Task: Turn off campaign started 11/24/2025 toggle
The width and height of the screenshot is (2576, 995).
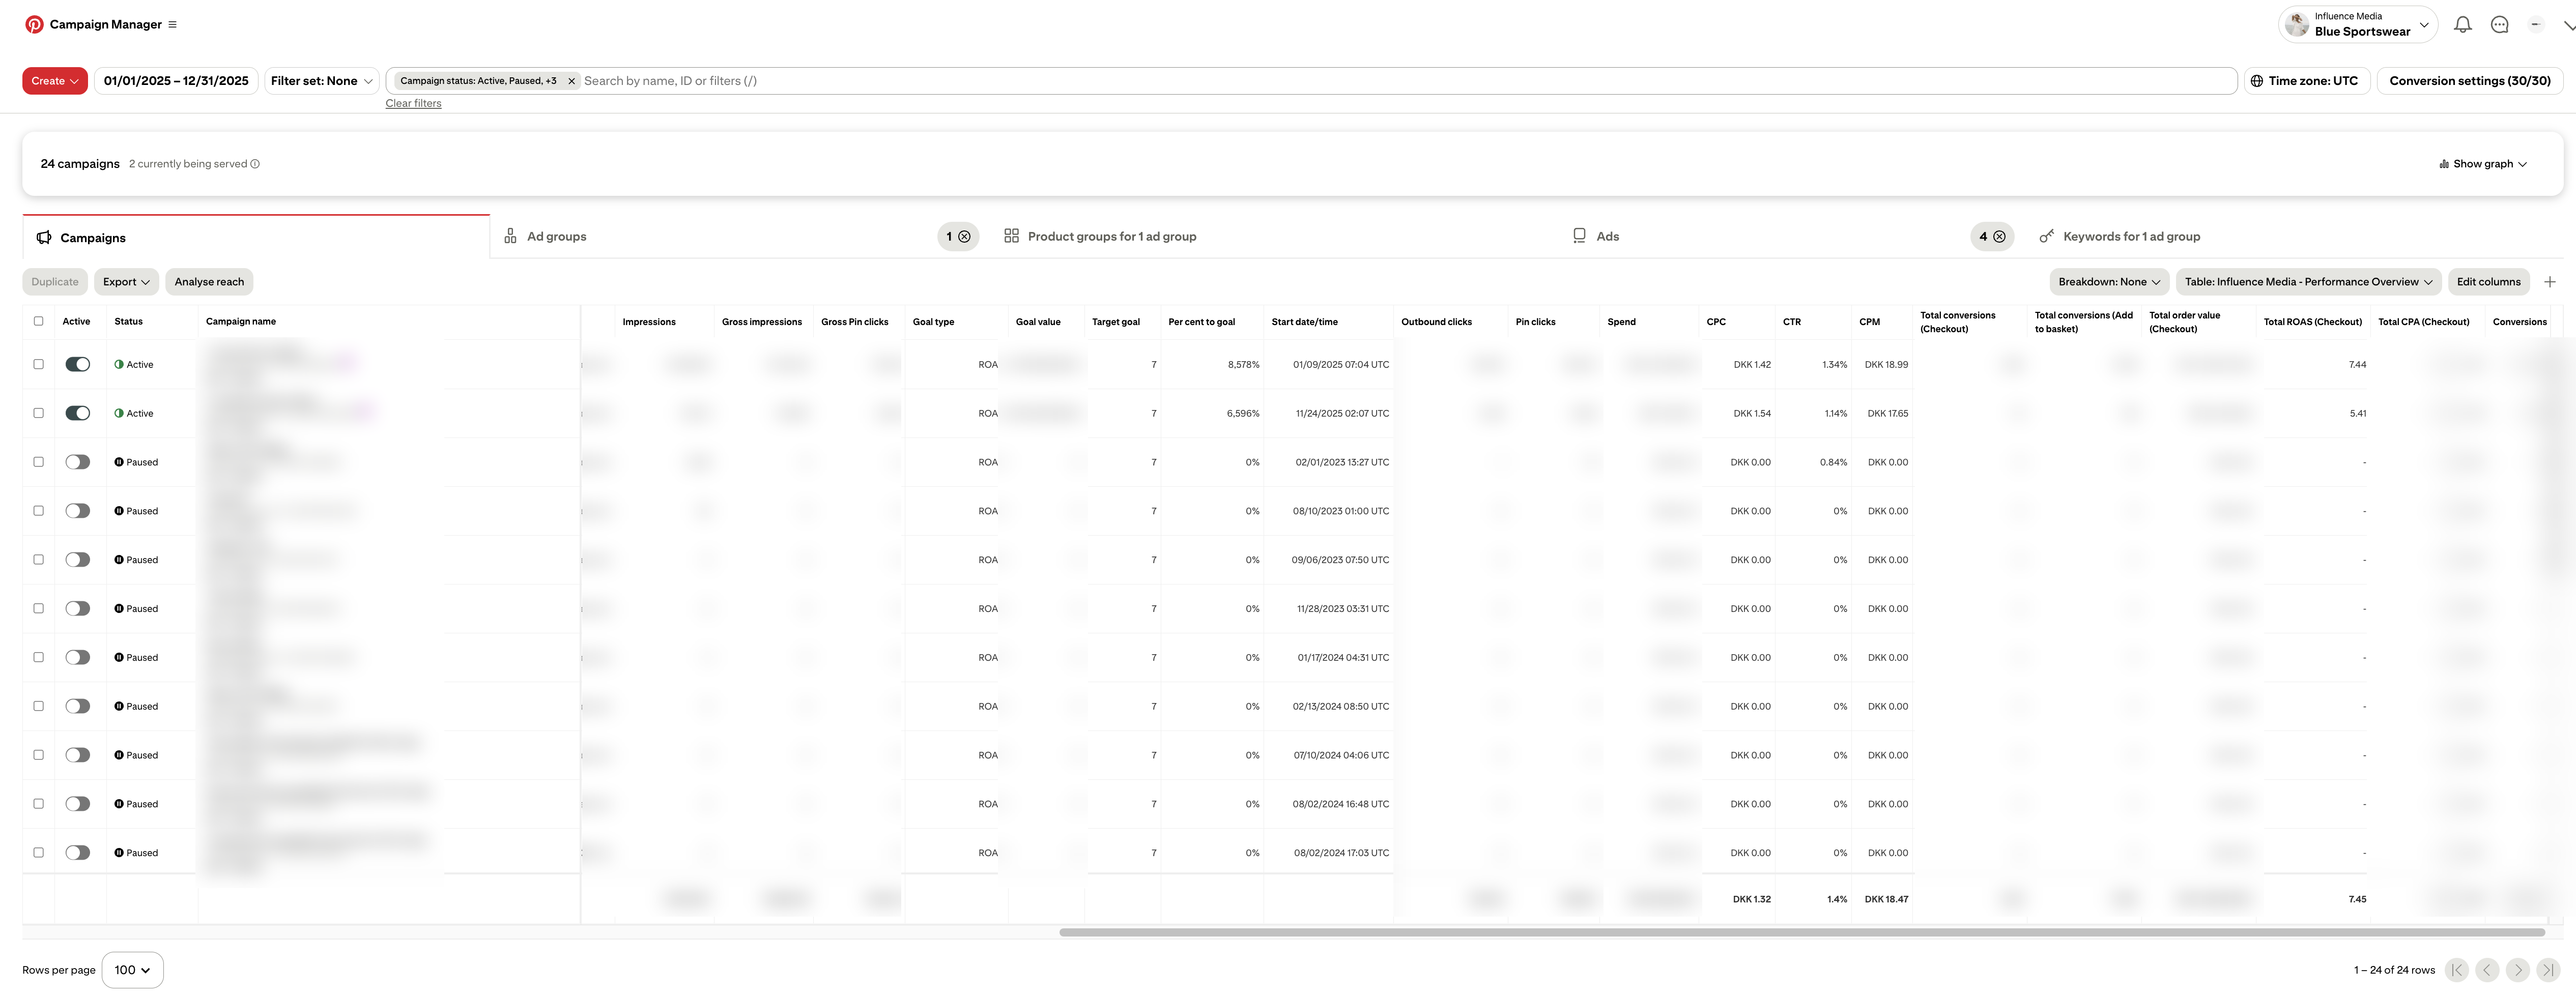Action: click(78, 413)
